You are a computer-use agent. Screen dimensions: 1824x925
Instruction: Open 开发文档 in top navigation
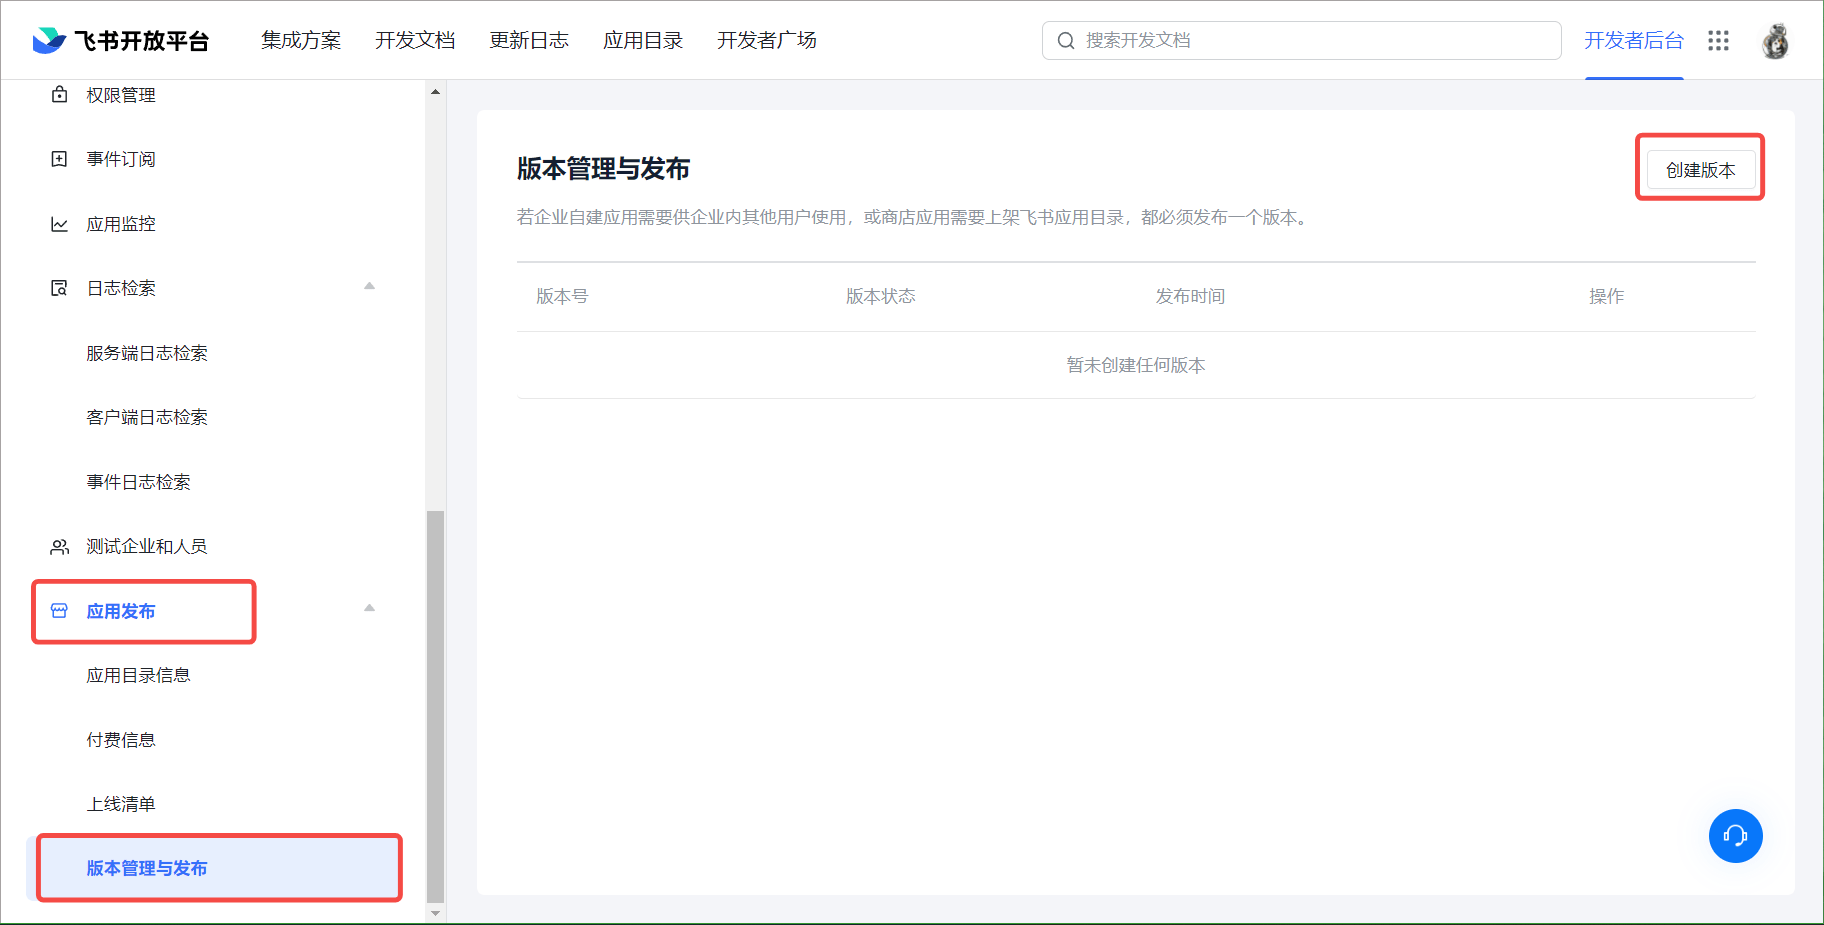tap(415, 40)
